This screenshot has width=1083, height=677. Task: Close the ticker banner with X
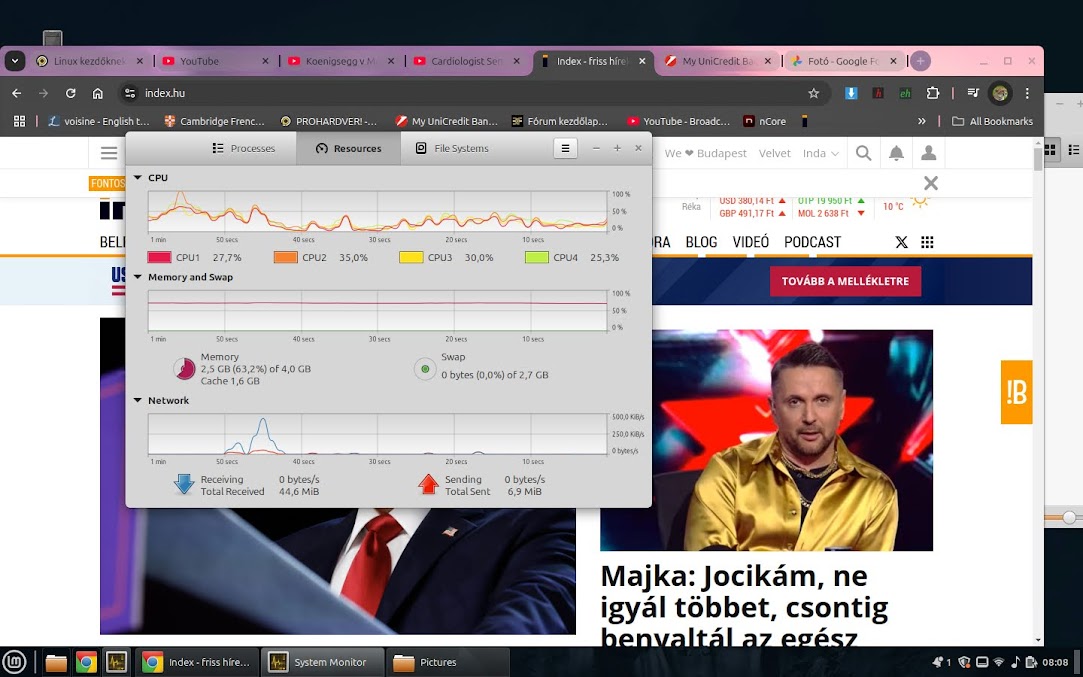coord(931,183)
